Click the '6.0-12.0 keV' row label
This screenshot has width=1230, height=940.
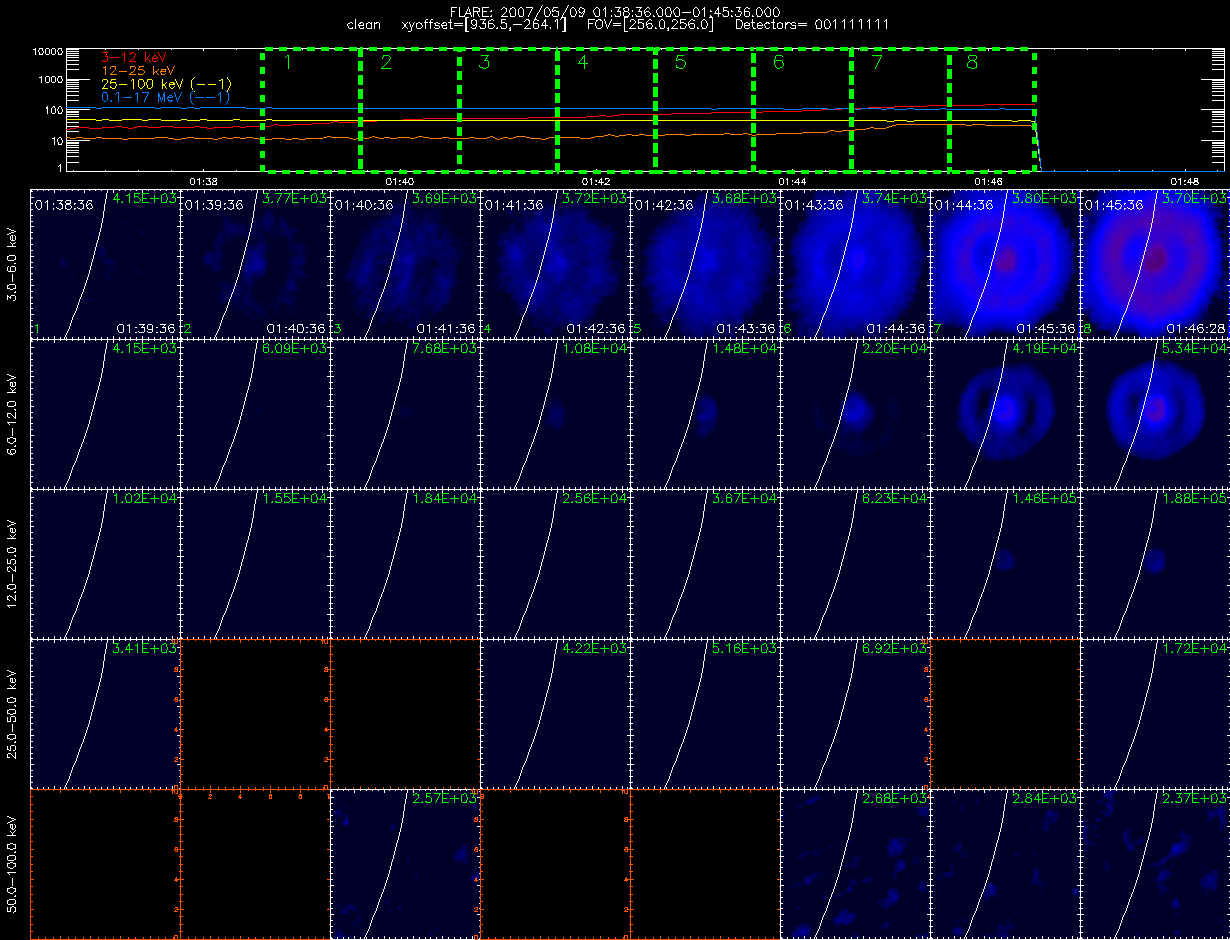pos(12,413)
